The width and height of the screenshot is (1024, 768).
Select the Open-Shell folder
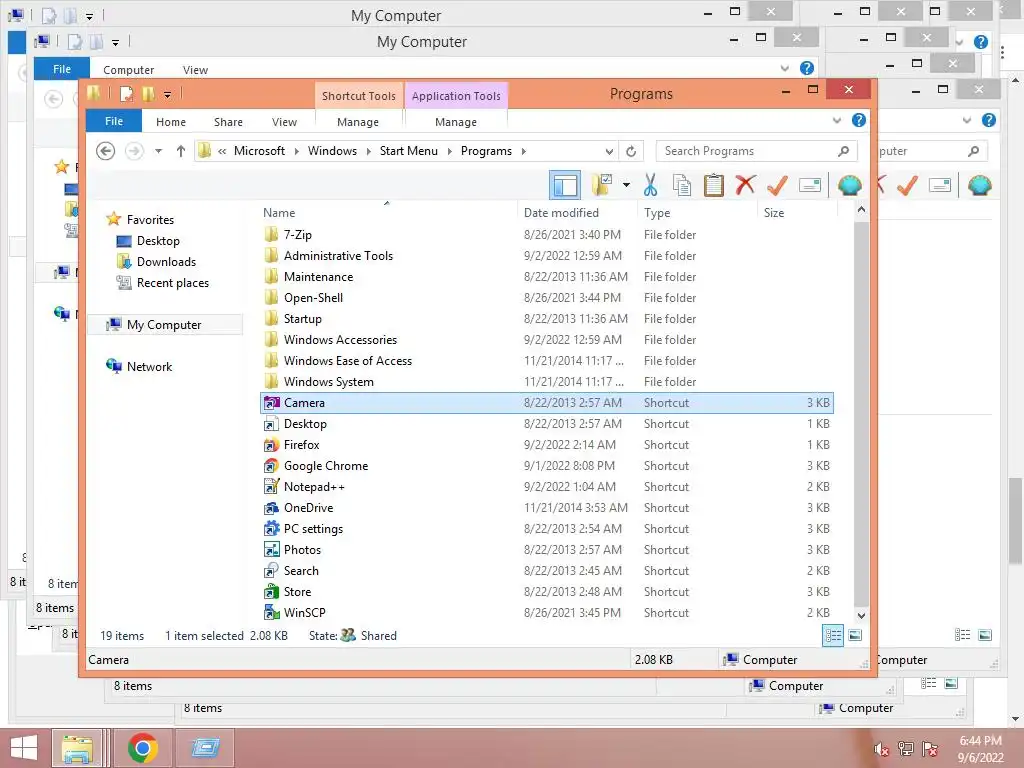coord(313,298)
